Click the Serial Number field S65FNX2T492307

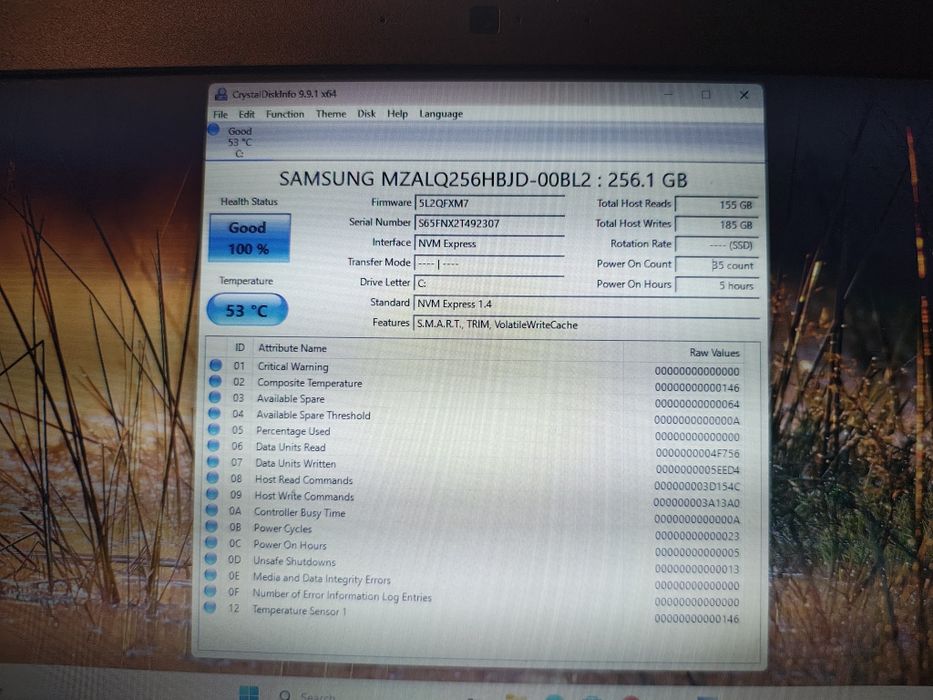click(x=489, y=223)
